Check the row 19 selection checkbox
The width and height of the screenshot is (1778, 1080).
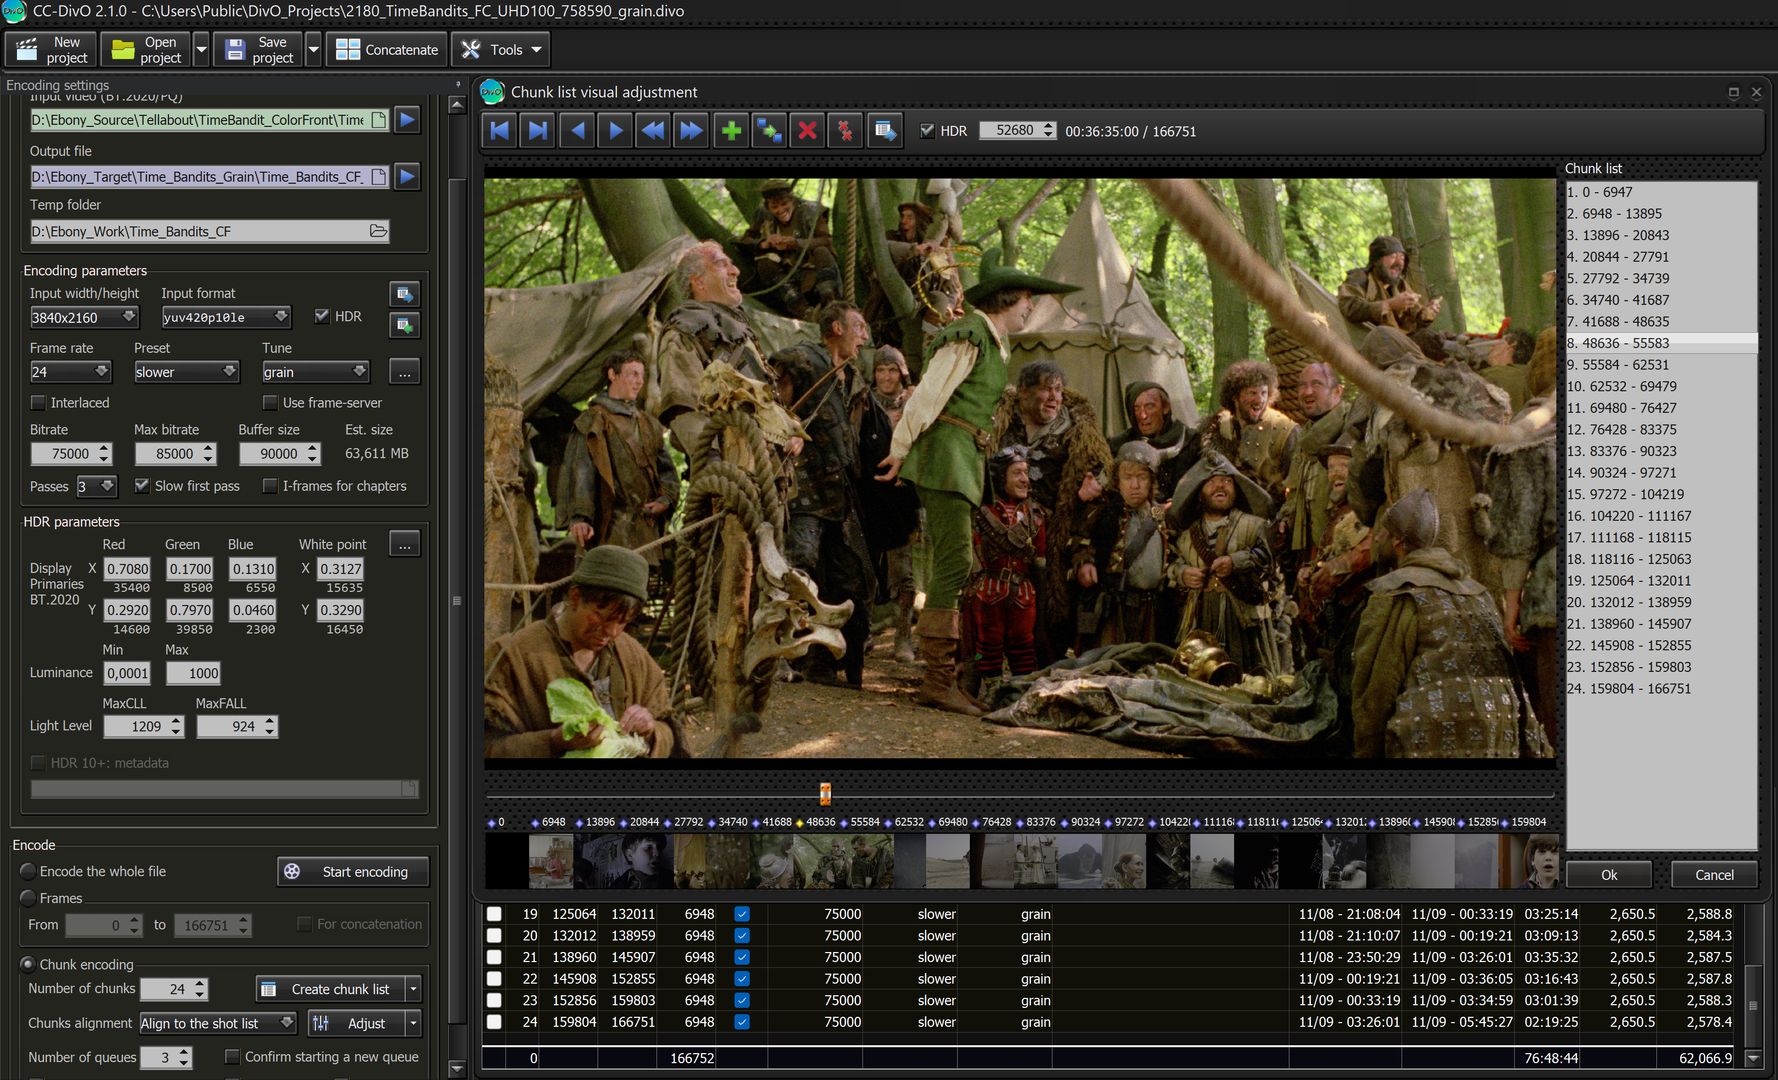[x=494, y=914]
